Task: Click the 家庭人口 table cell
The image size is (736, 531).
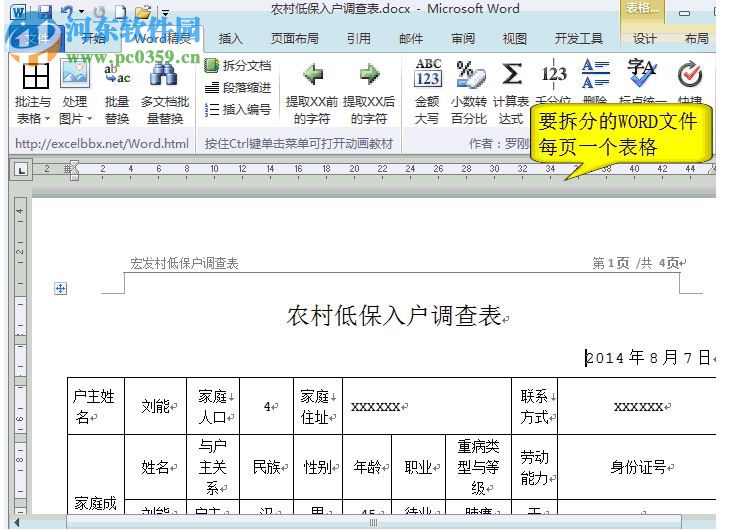Action: [213, 406]
